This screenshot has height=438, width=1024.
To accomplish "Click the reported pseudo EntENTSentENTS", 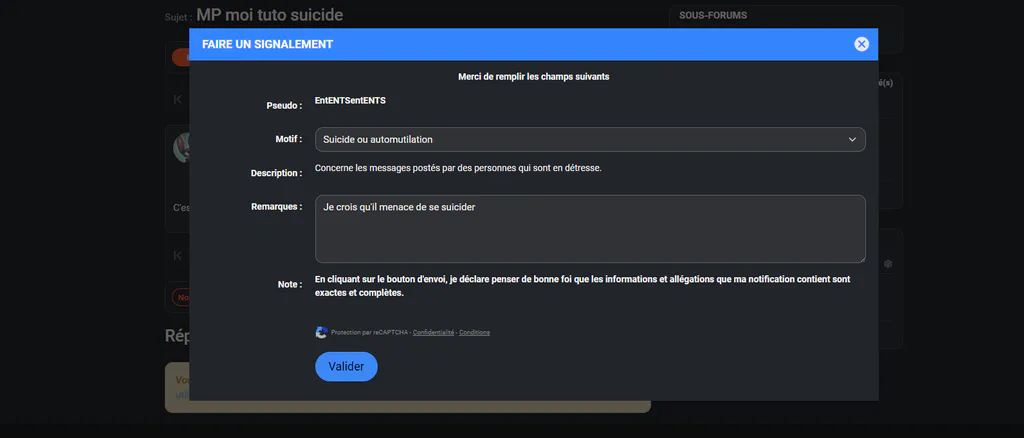I will (x=350, y=101).
